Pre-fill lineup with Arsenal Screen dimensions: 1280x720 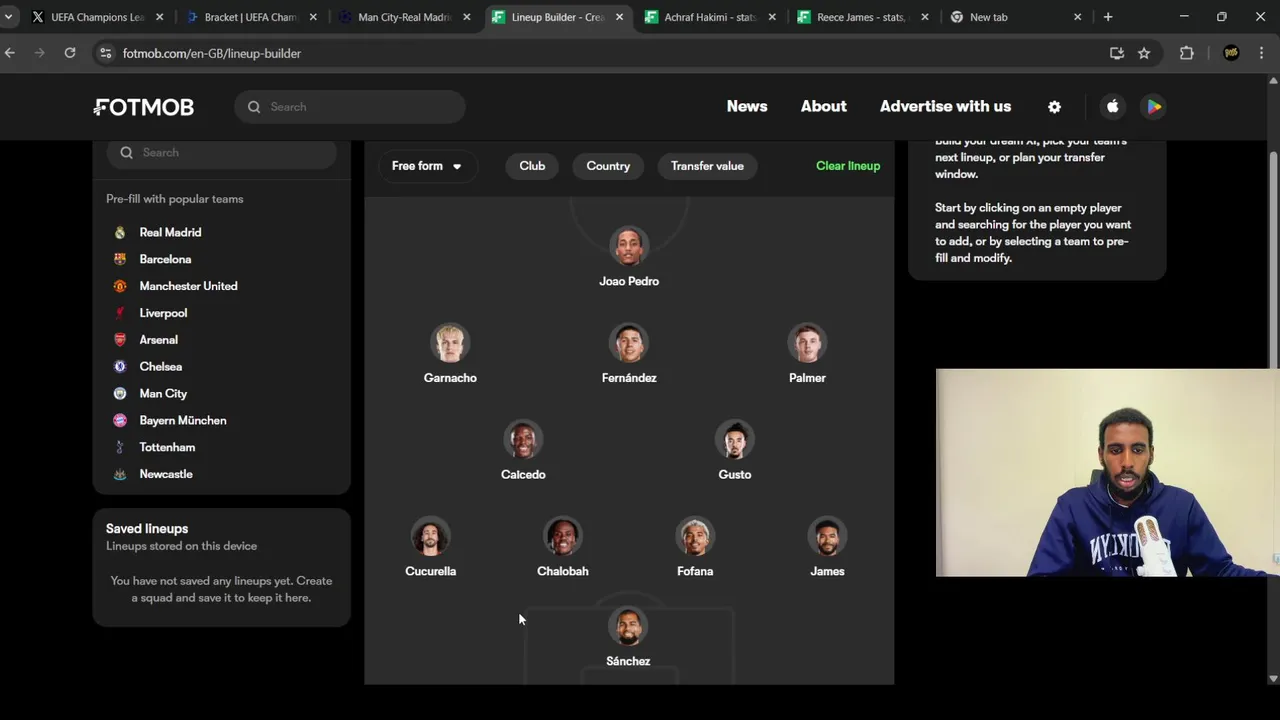tap(159, 340)
